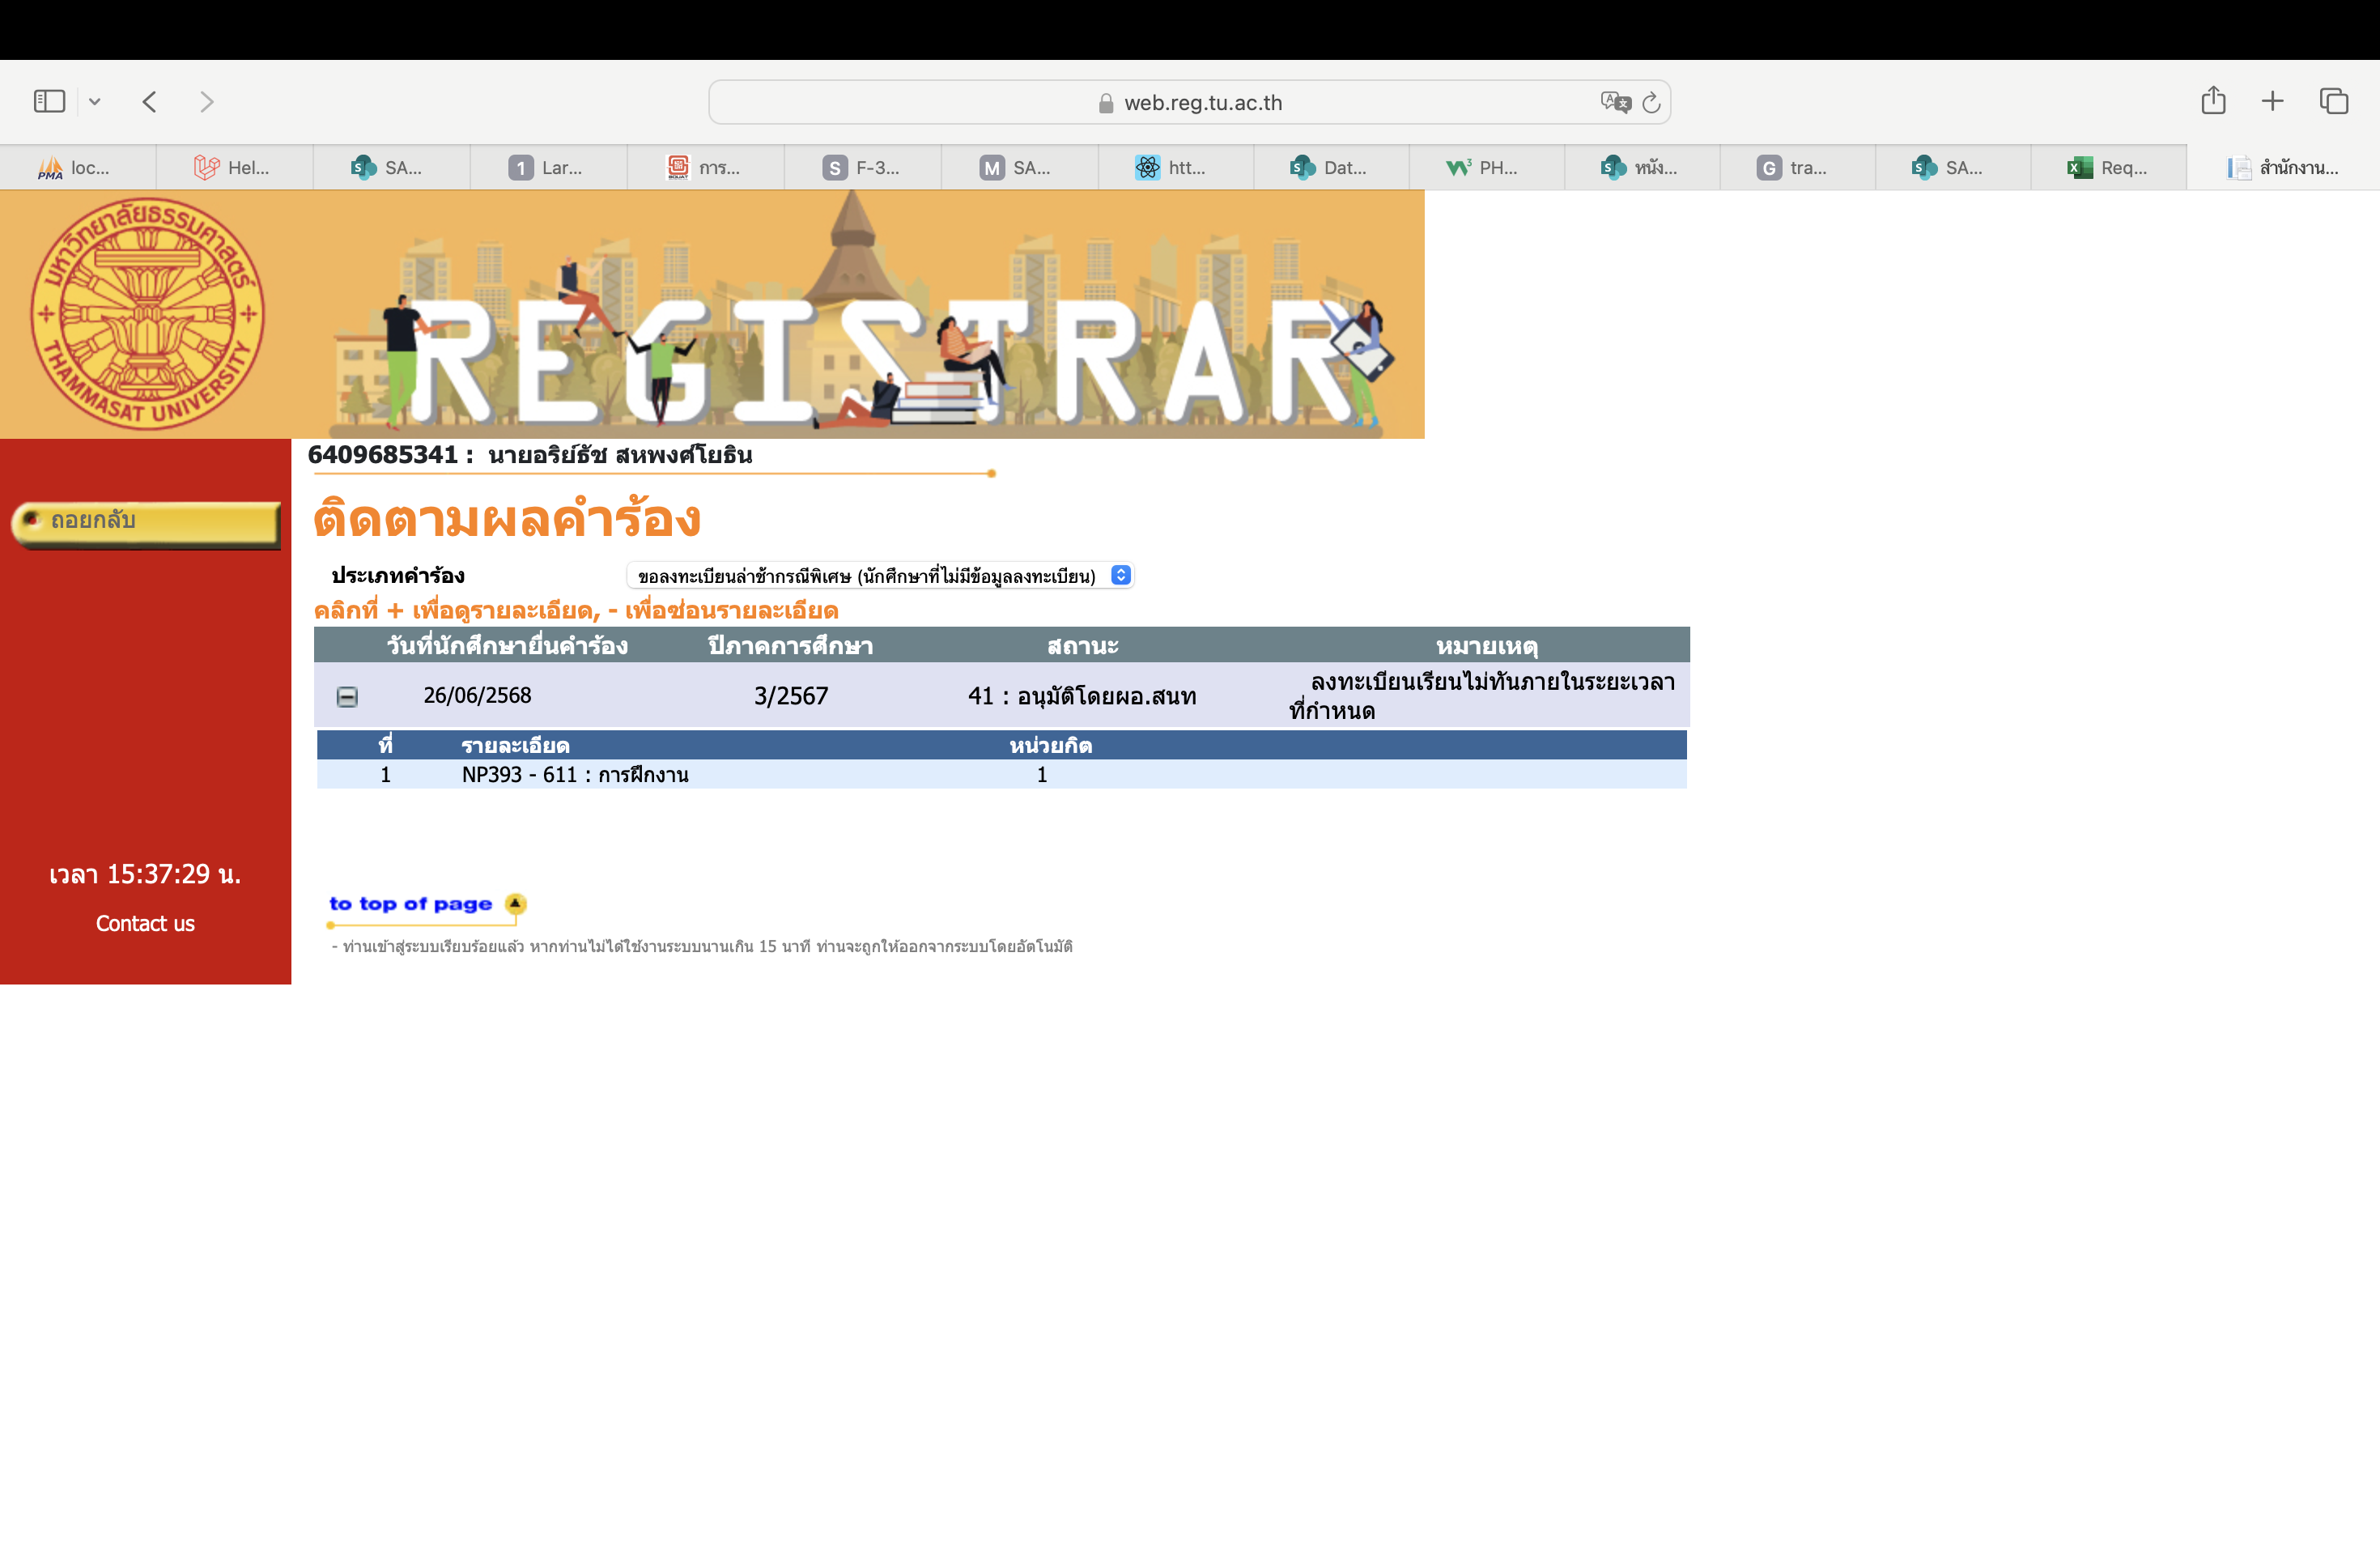This screenshot has width=2380, height=1548.
Task: Click the ถอยกลับ back button
Action: 146,523
